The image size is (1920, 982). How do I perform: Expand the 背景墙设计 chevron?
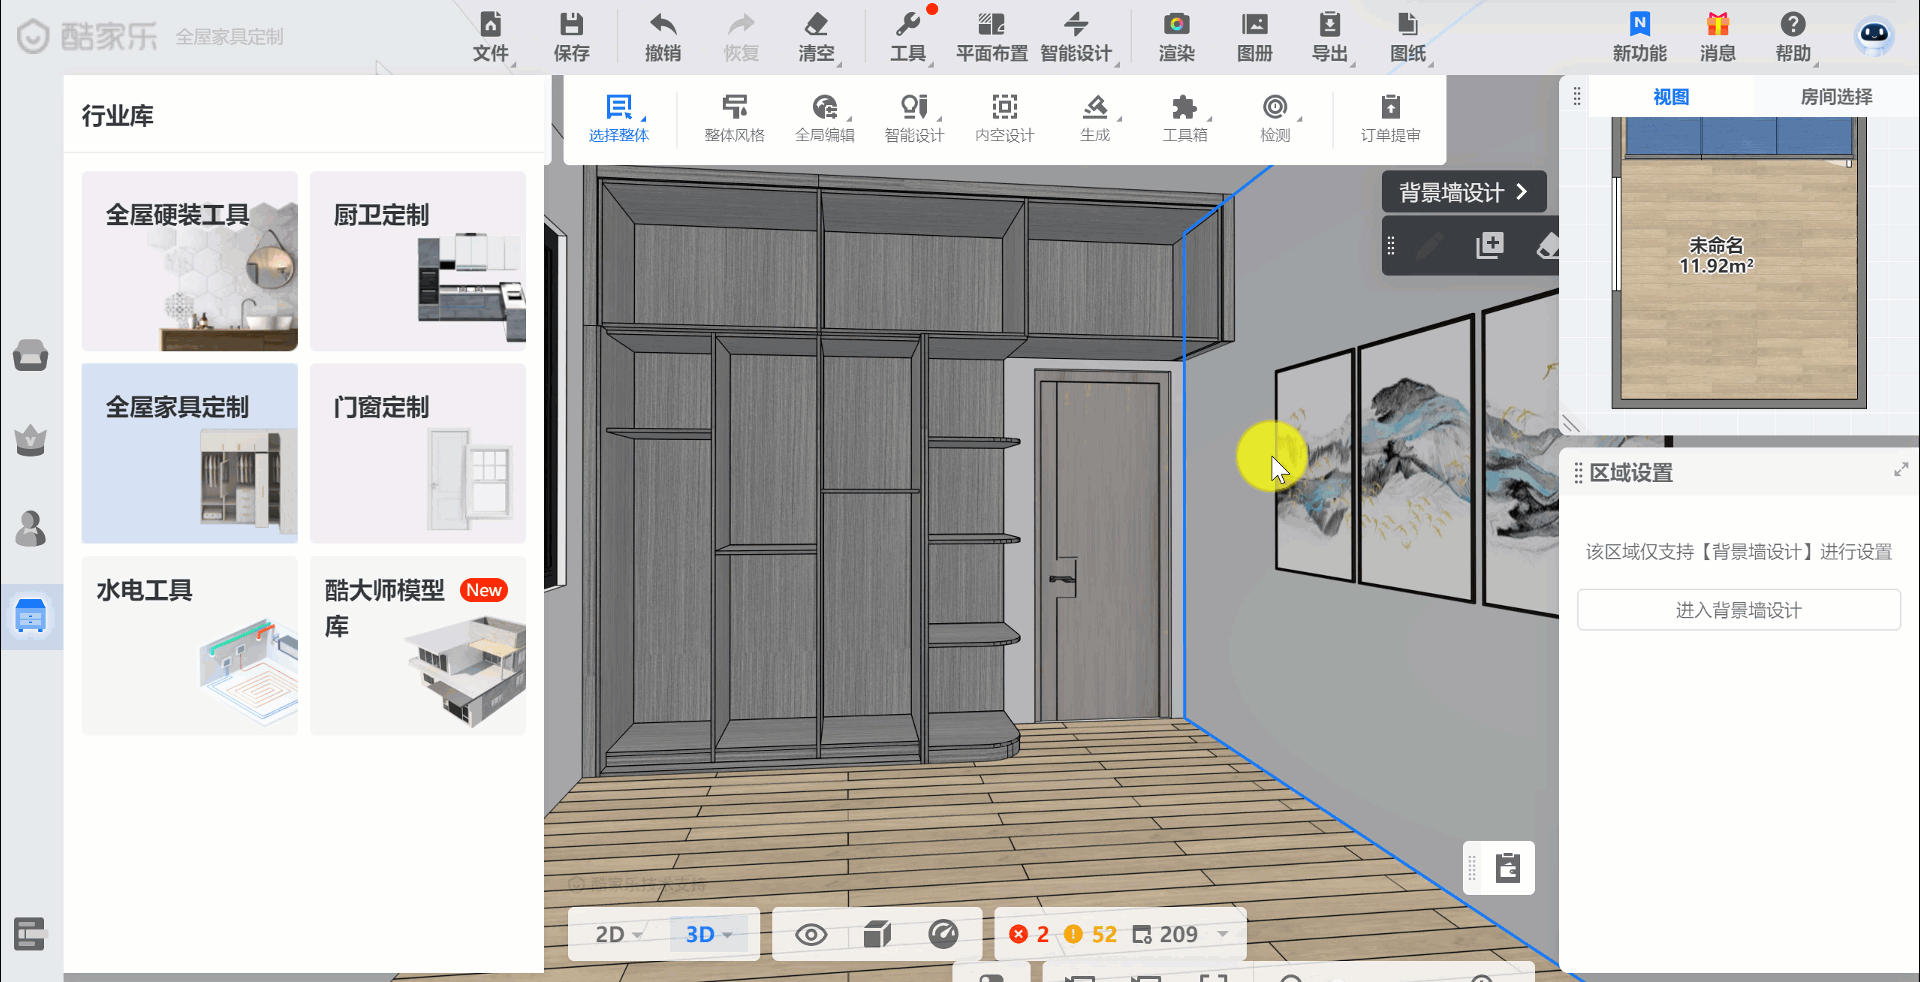pos(1521,192)
